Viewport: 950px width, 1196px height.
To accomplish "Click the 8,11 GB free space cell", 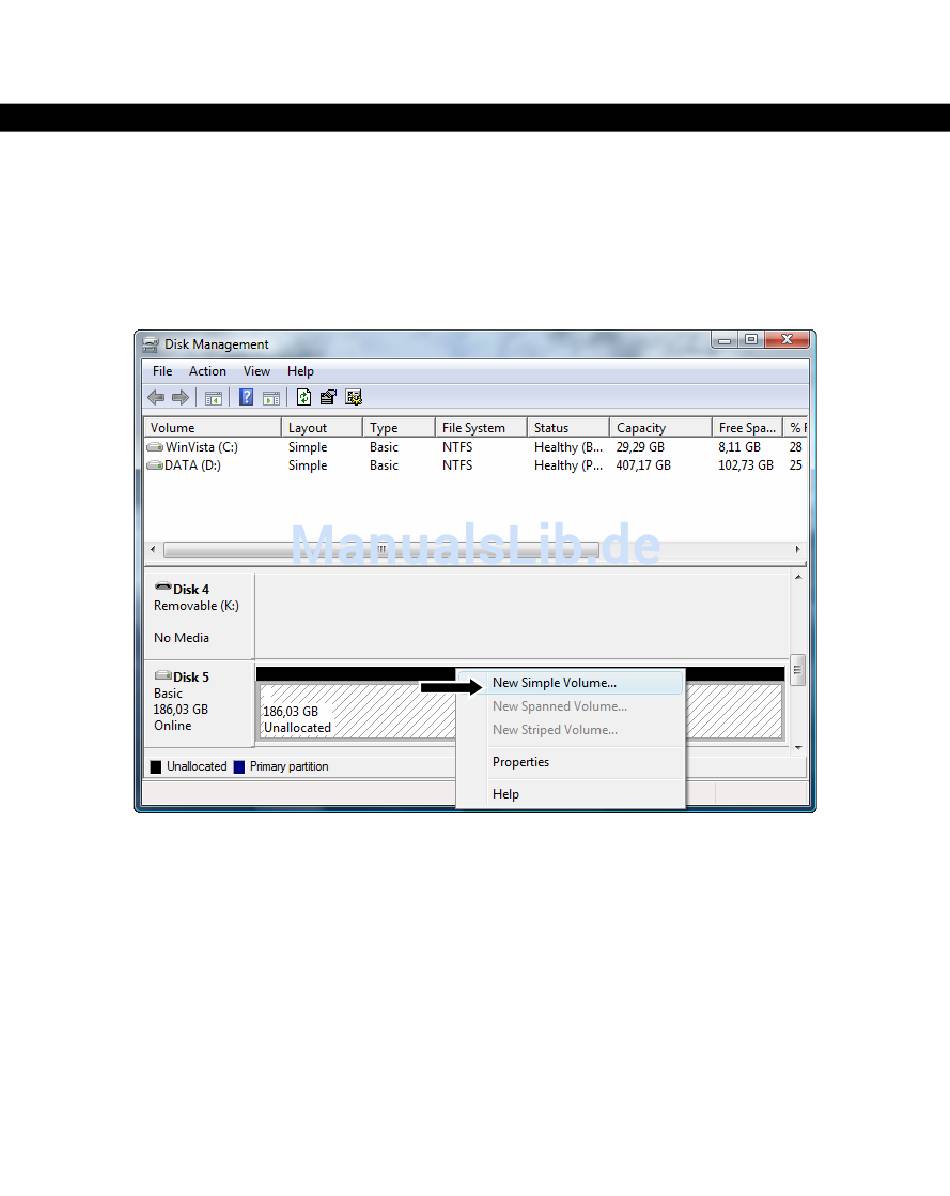I will coord(739,447).
